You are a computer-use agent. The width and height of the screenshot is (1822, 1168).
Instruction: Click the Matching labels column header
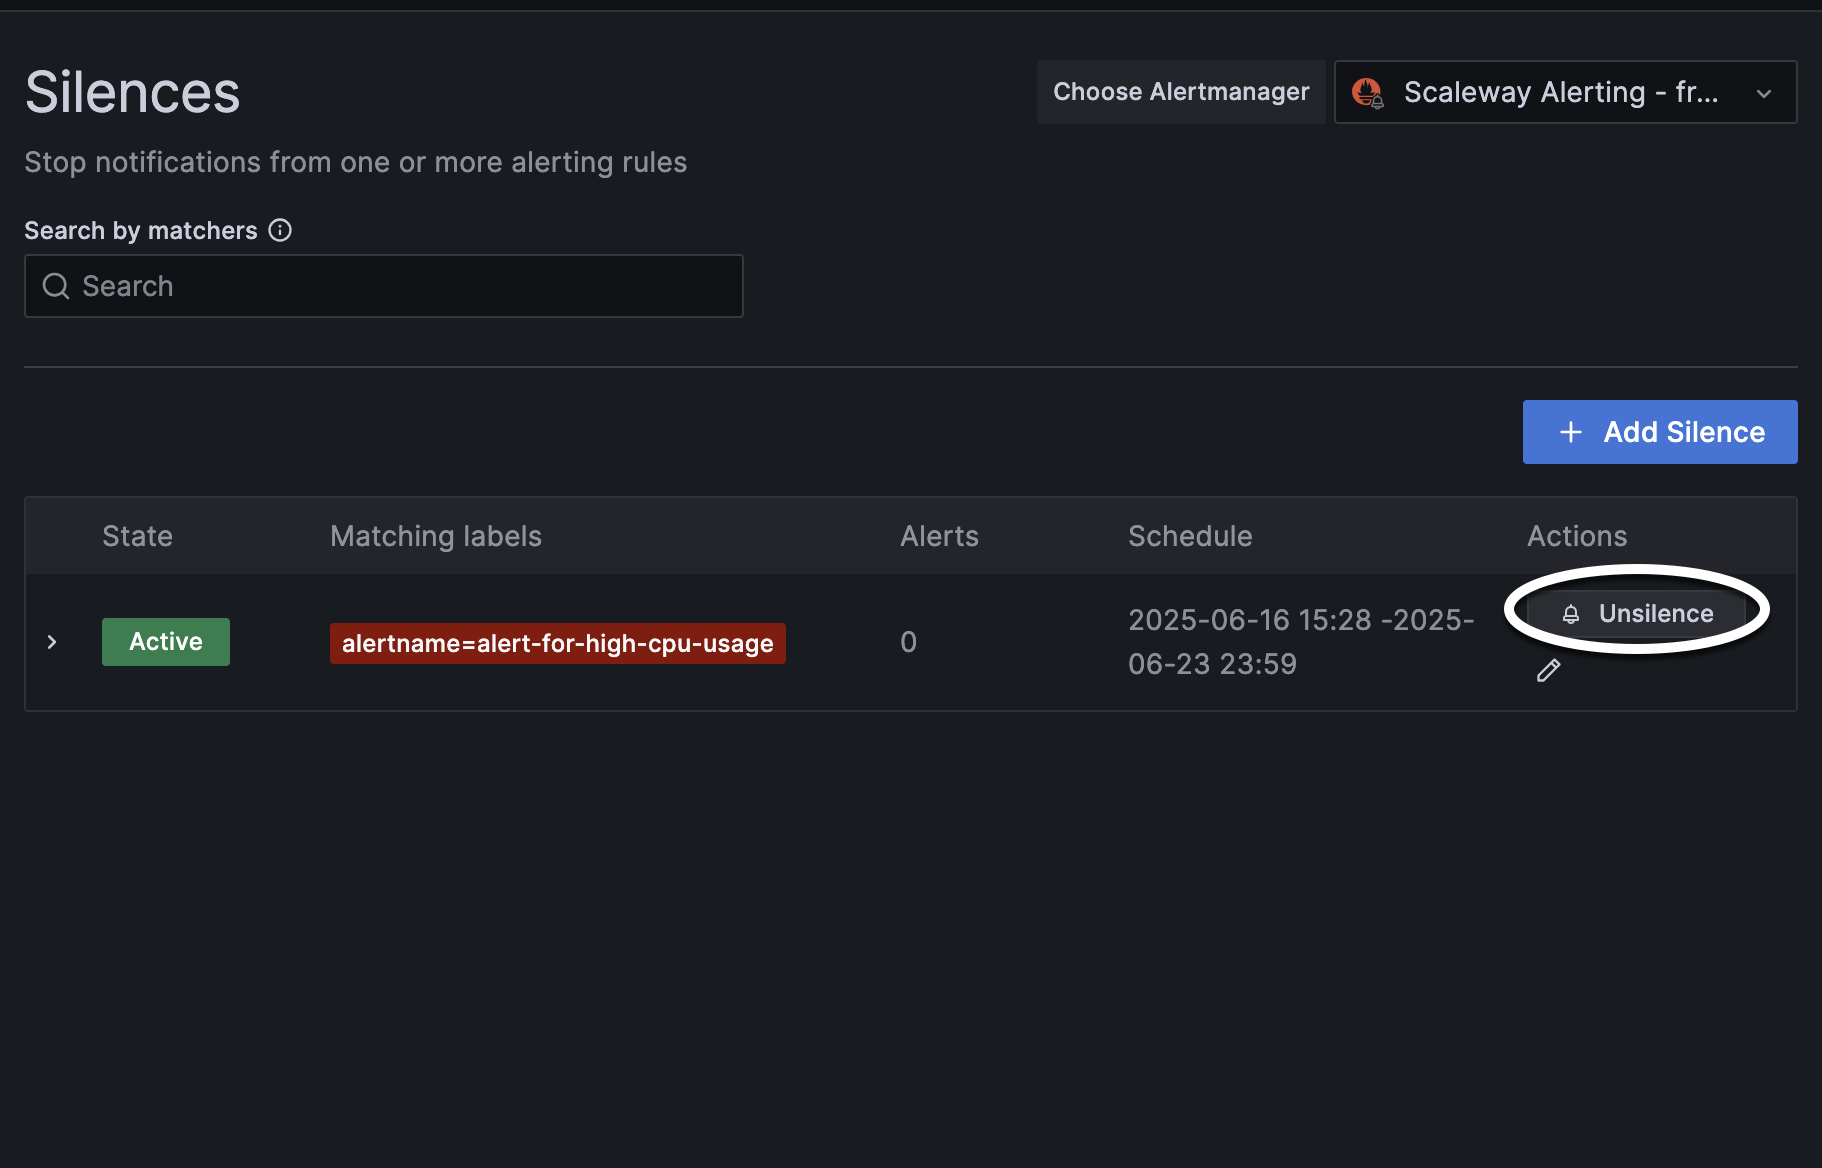pyautogui.click(x=435, y=535)
